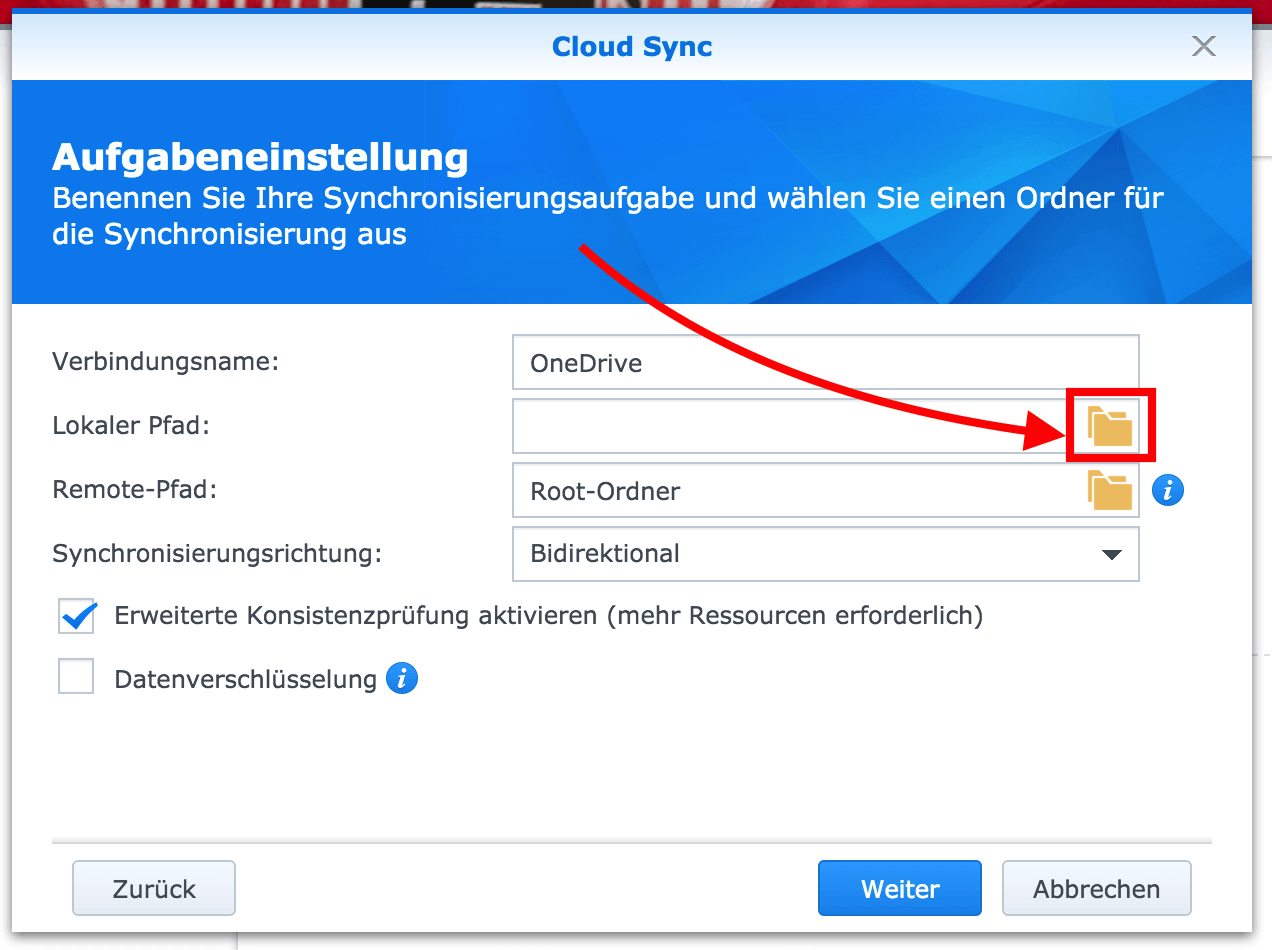1272x950 pixels.
Task: Open folder browser for Lokaler Pfad
Action: [x=1110, y=427]
